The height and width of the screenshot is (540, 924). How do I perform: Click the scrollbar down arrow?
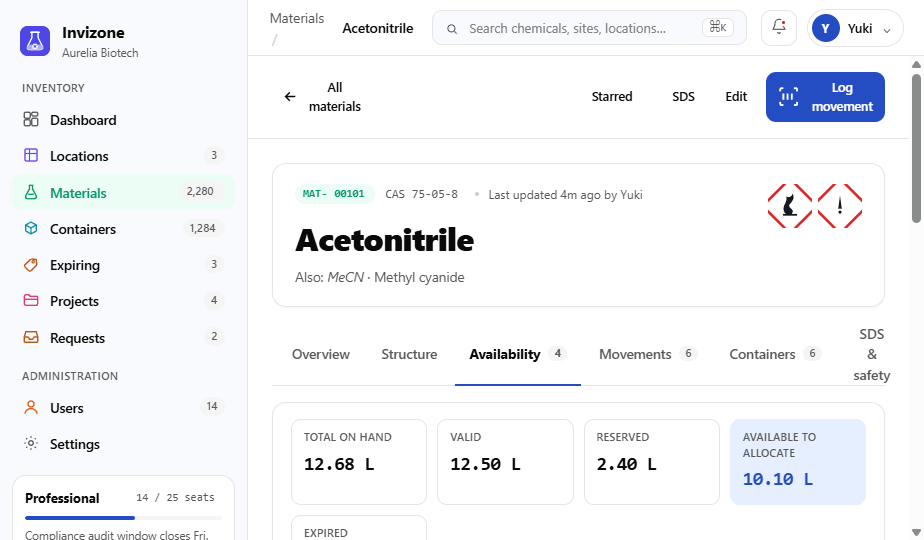tap(916, 532)
